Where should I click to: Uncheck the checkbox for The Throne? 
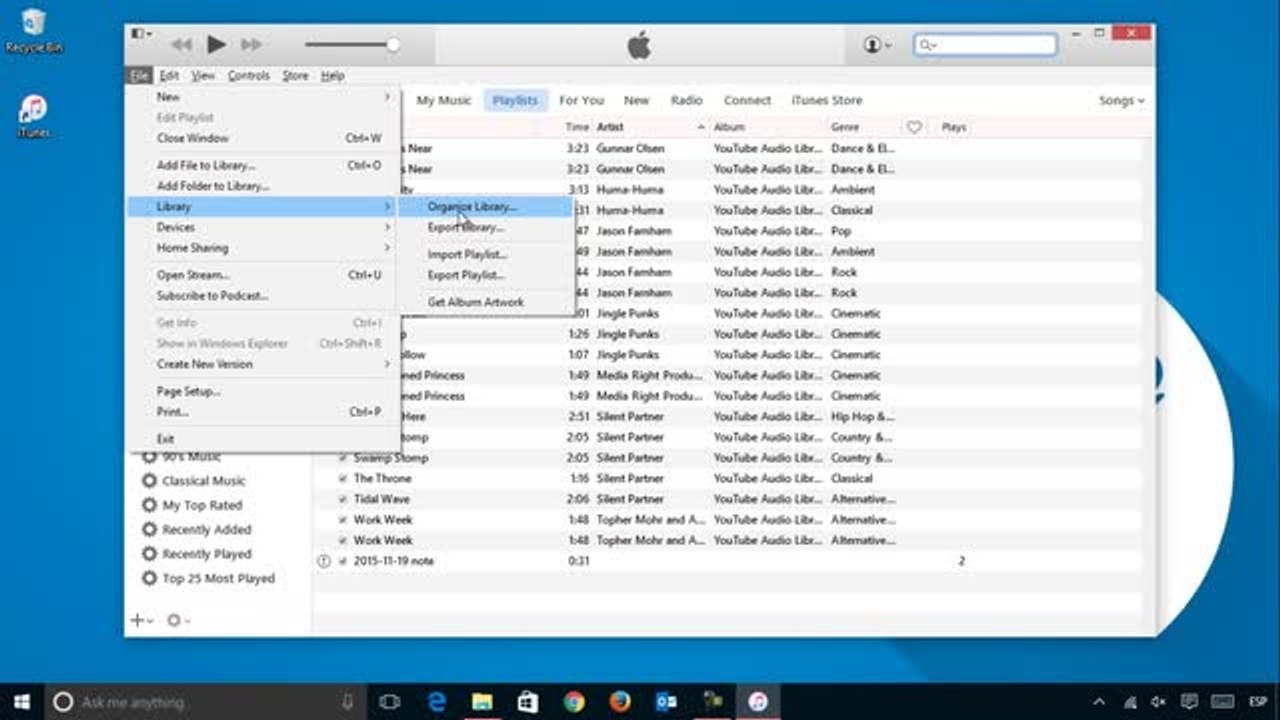click(x=342, y=479)
